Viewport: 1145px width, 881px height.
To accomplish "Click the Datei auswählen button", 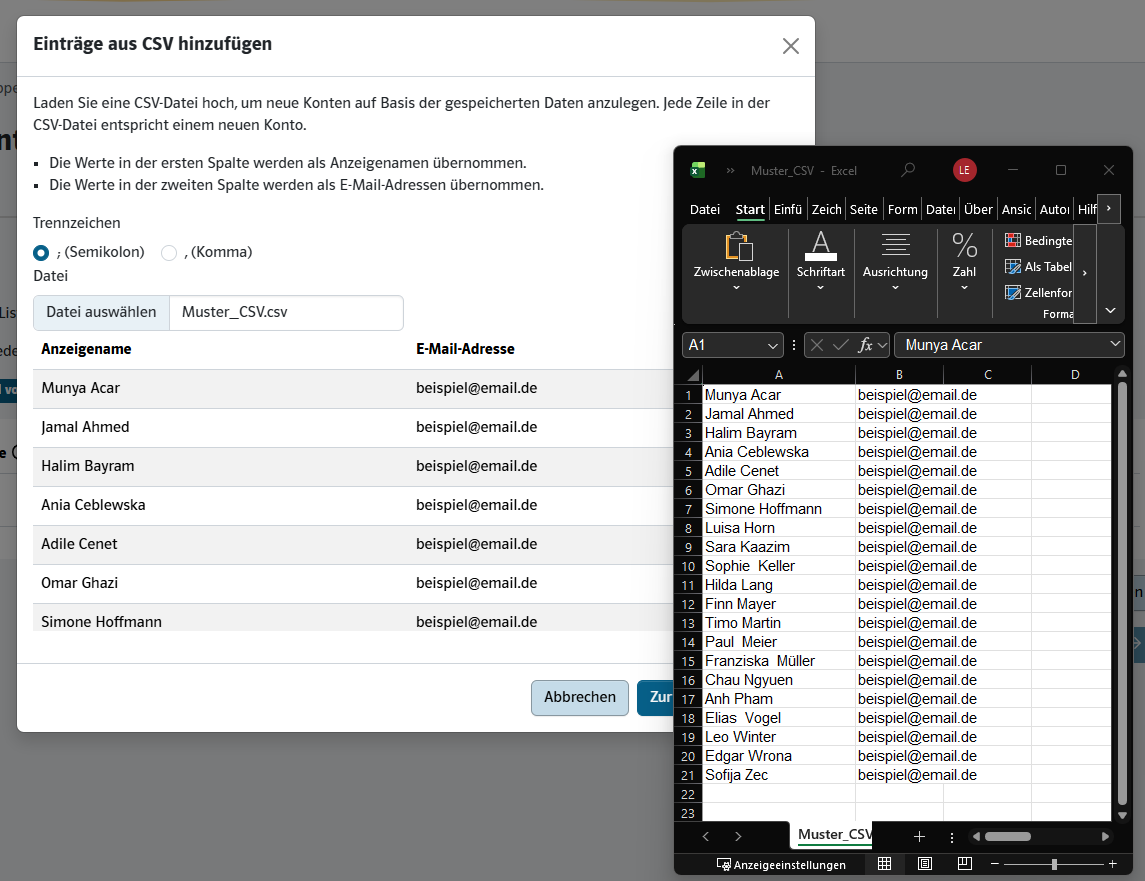I will coord(102,313).
